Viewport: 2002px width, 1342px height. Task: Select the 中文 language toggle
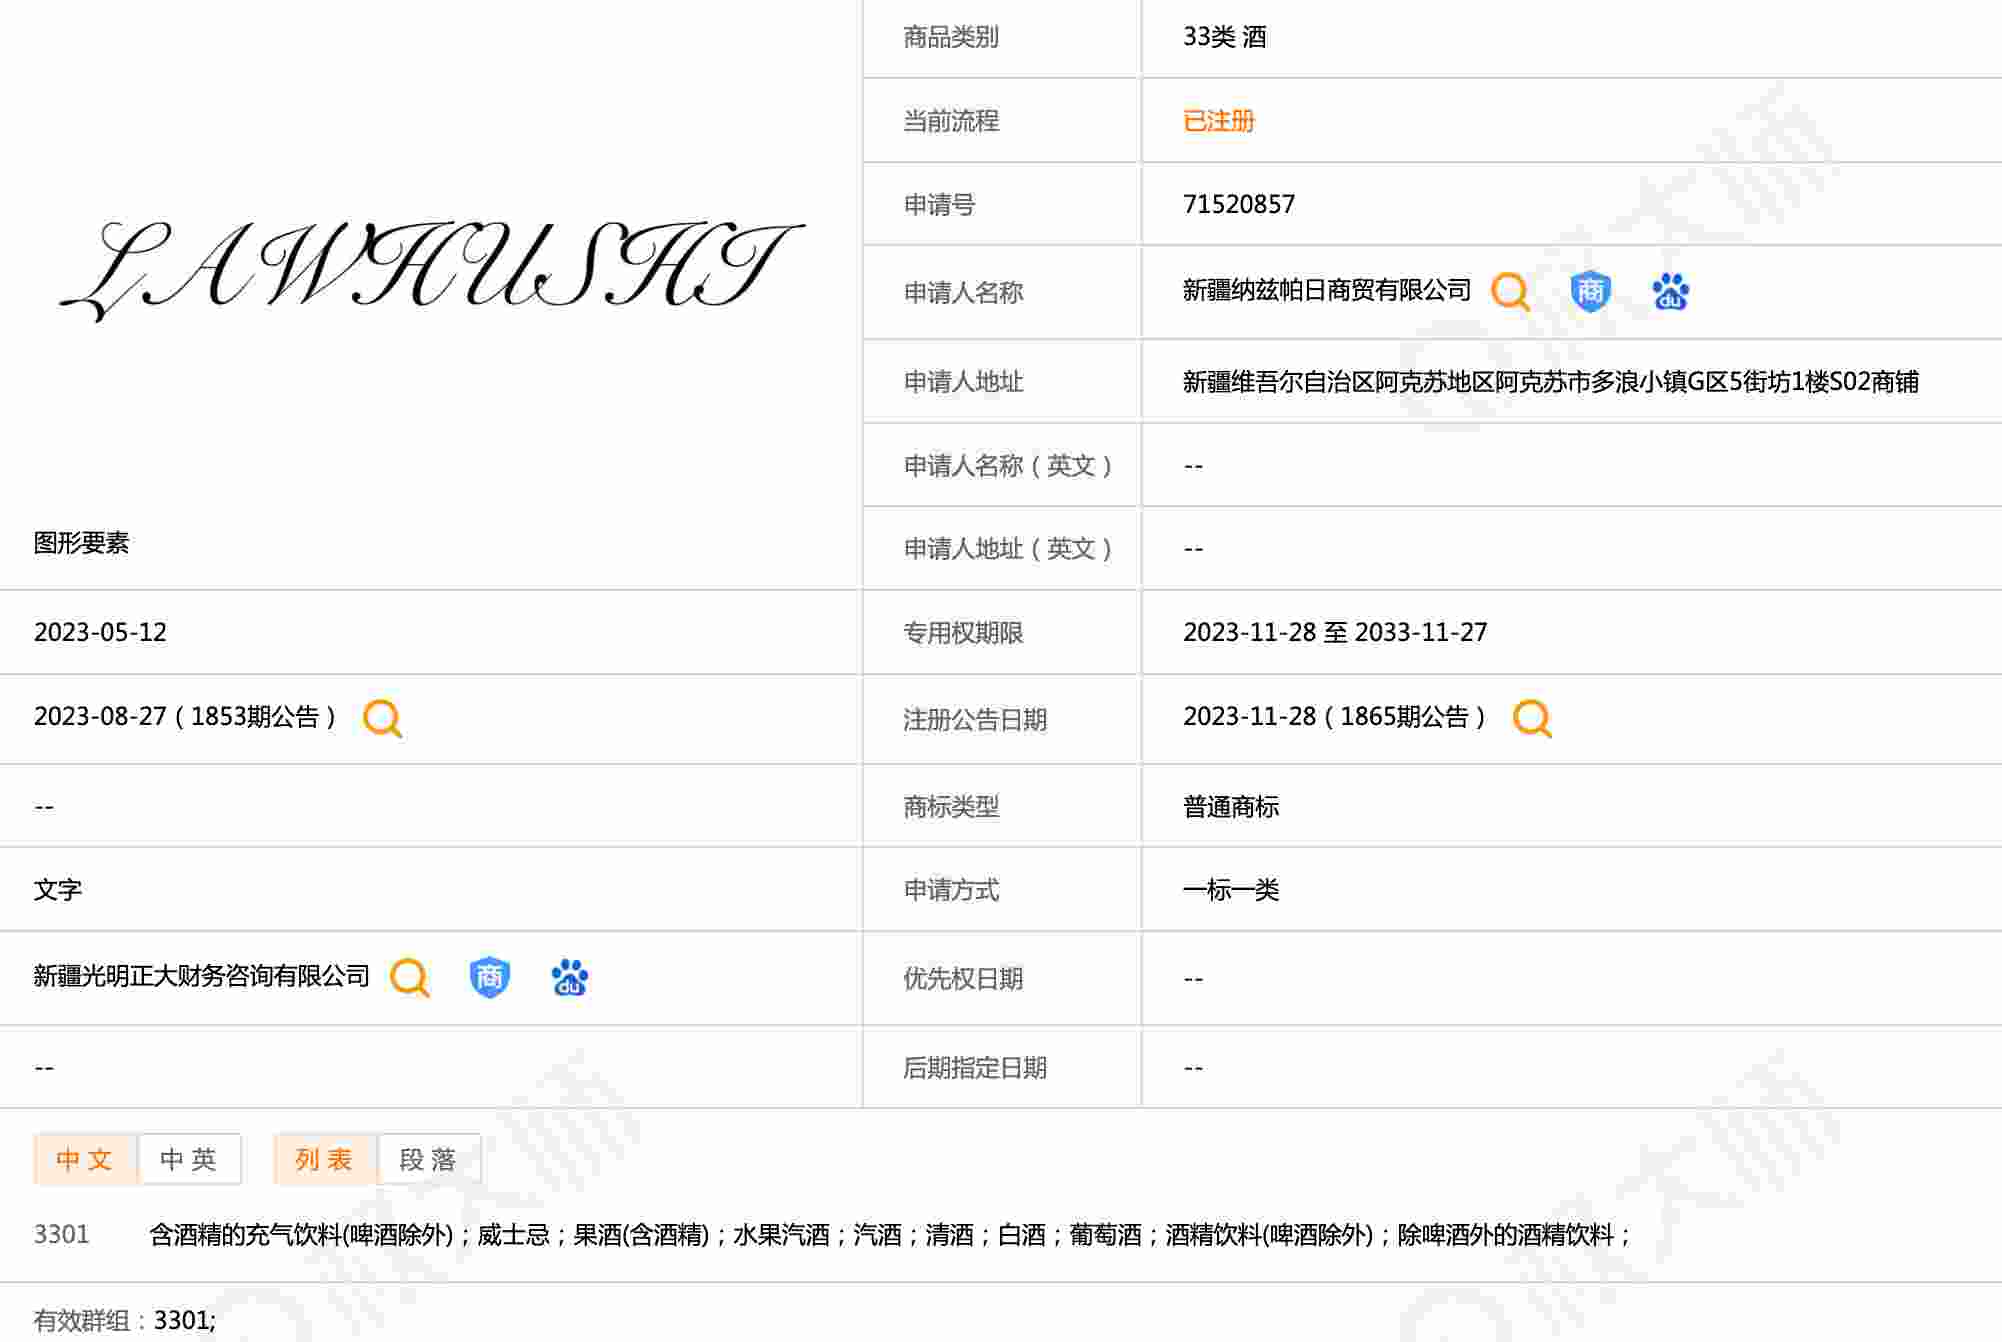(85, 1159)
